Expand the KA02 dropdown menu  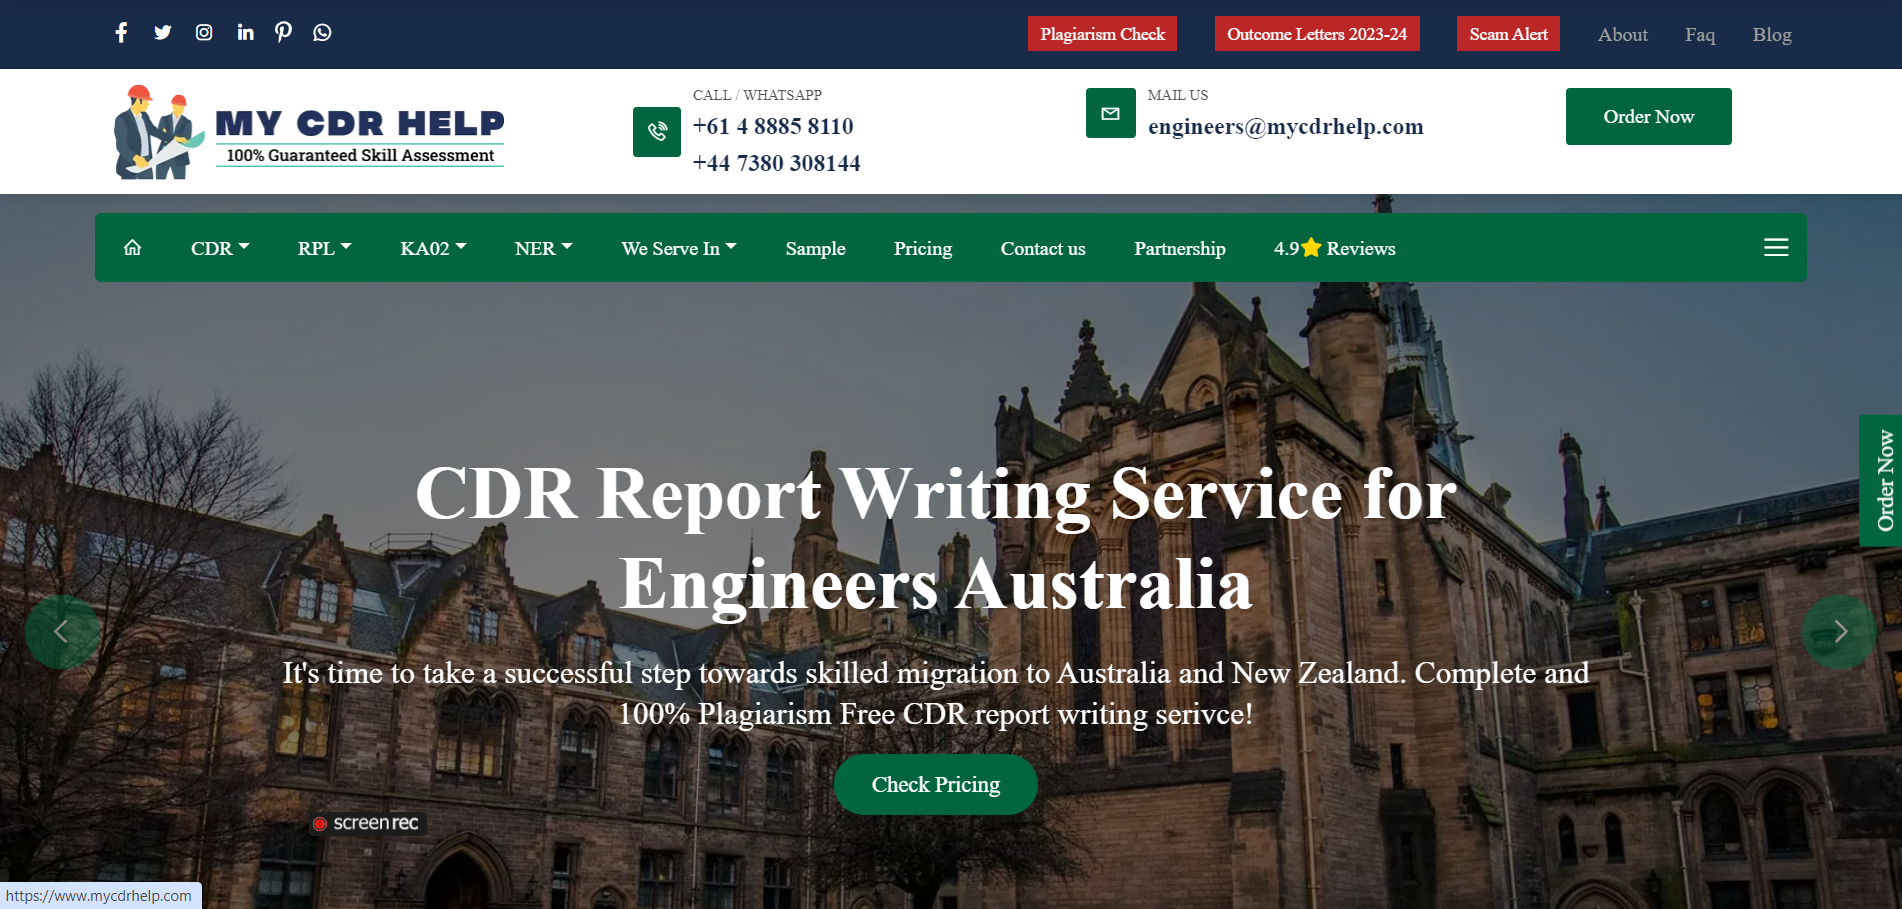[433, 249]
